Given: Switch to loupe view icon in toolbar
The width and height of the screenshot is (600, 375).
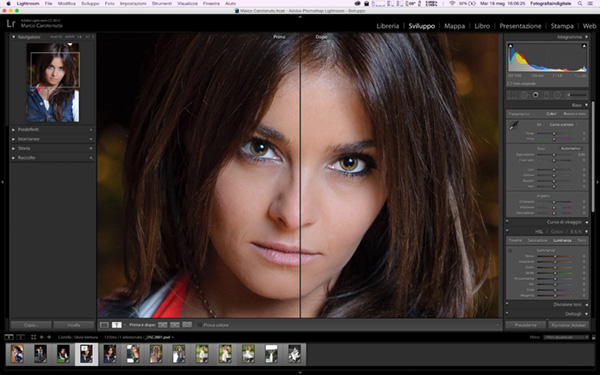Looking at the screenshot, I should [104, 325].
